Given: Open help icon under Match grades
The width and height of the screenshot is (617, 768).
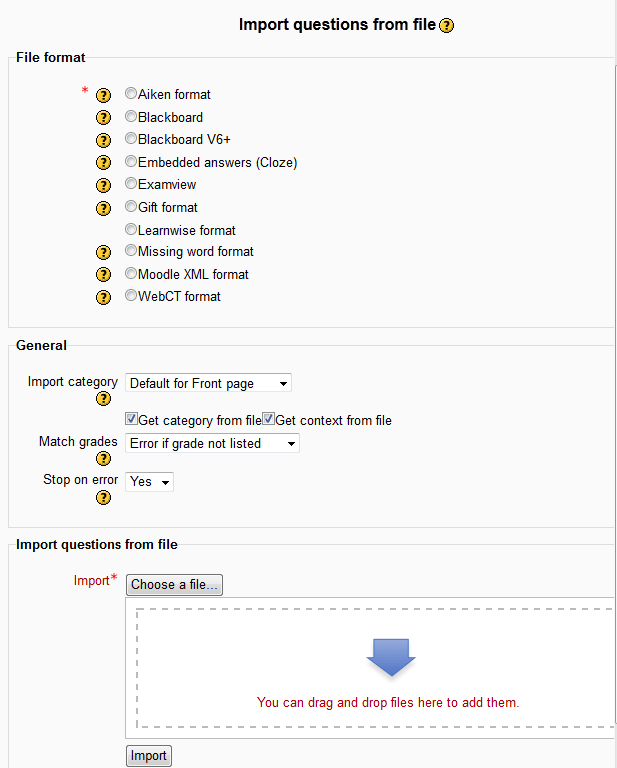Looking at the screenshot, I should [103, 459].
